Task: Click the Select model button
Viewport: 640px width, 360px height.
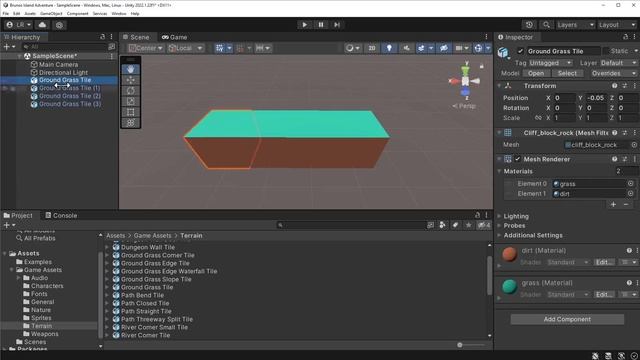Action: click(567, 73)
